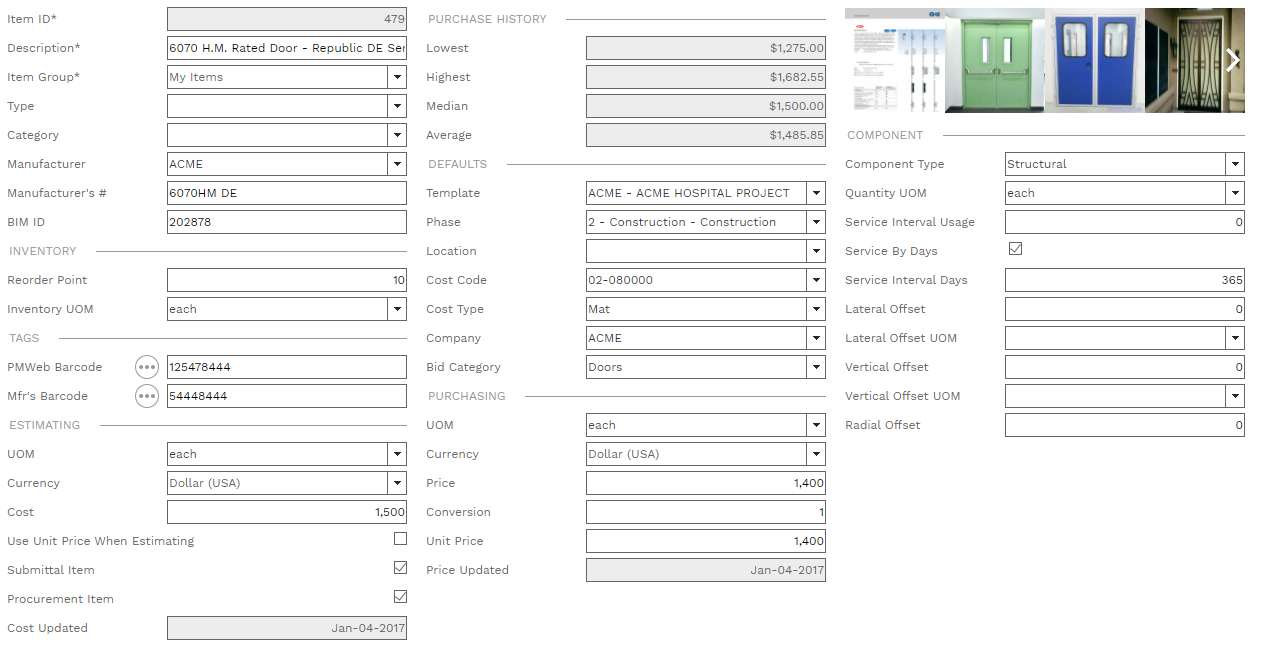Open the Item Group dropdown
The image size is (1268, 654).
(397, 76)
